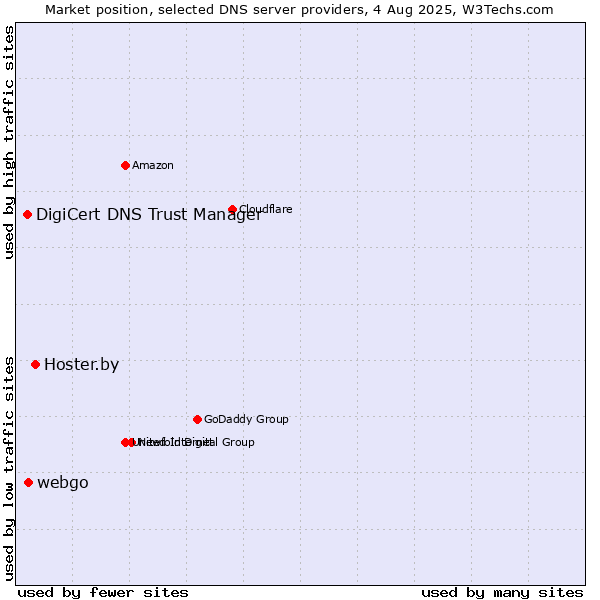Click the 'used by many sites' axis label

click(502, 593)
